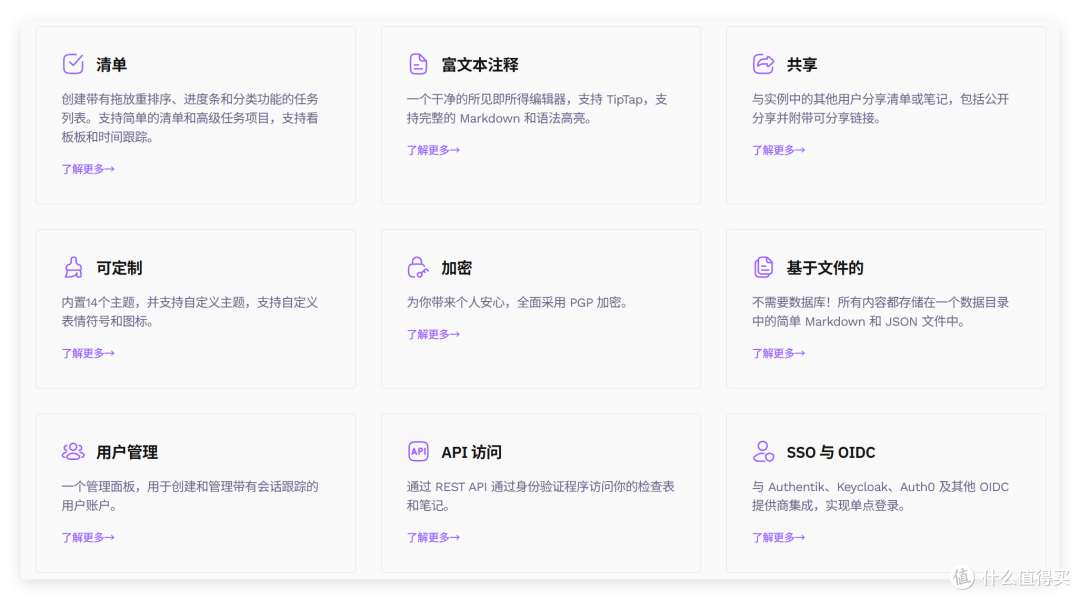This screenshot has width=1080, height=600.
Task: Click description starting 通过 REST API
Action: coord(541,496)
